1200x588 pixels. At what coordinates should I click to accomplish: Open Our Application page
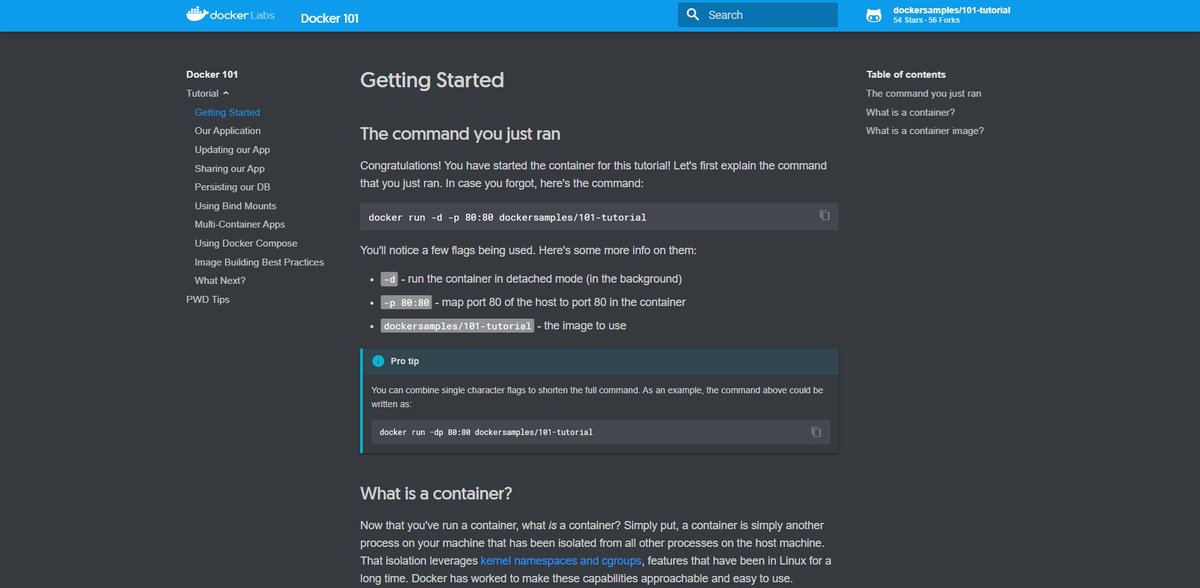point(227,131)
